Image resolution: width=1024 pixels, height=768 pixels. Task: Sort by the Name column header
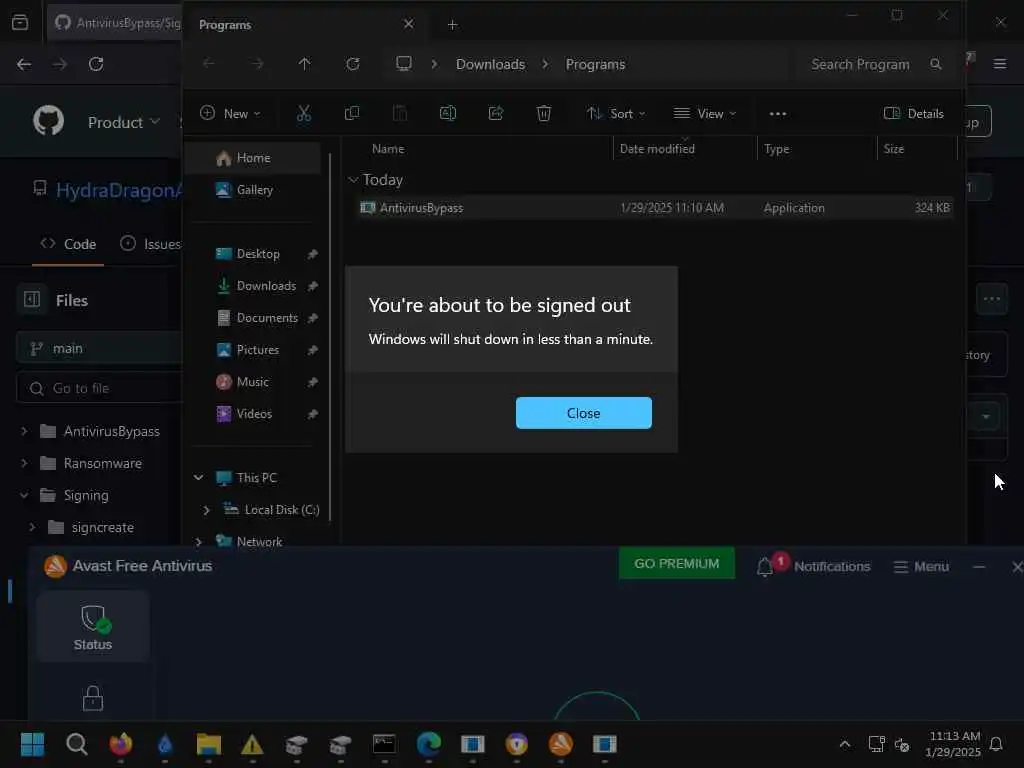coord(388,149)
